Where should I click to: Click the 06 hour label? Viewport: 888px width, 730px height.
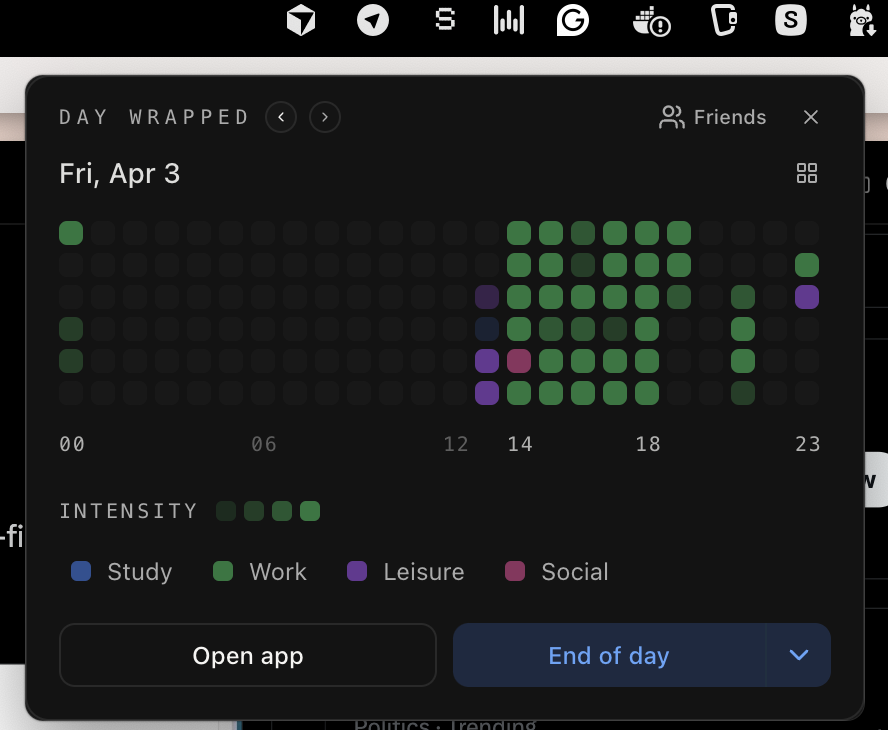pyautogui.click(x=264, y=444)
